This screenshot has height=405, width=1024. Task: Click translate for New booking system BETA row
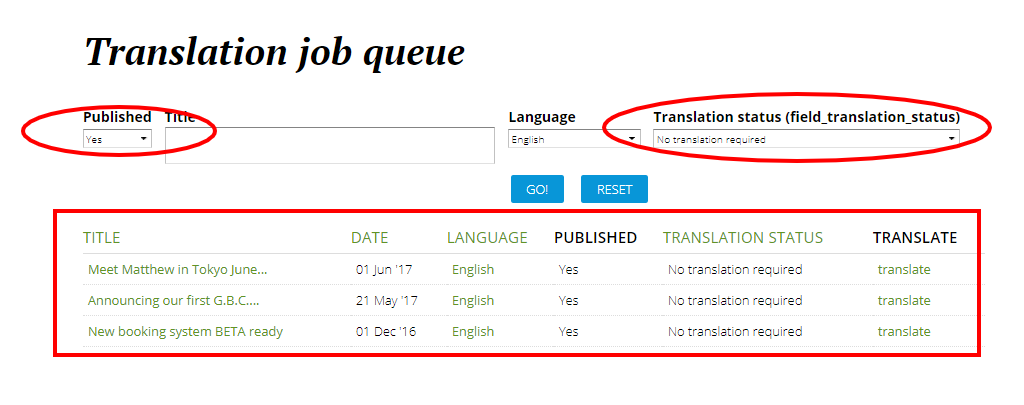coord(904,331)
